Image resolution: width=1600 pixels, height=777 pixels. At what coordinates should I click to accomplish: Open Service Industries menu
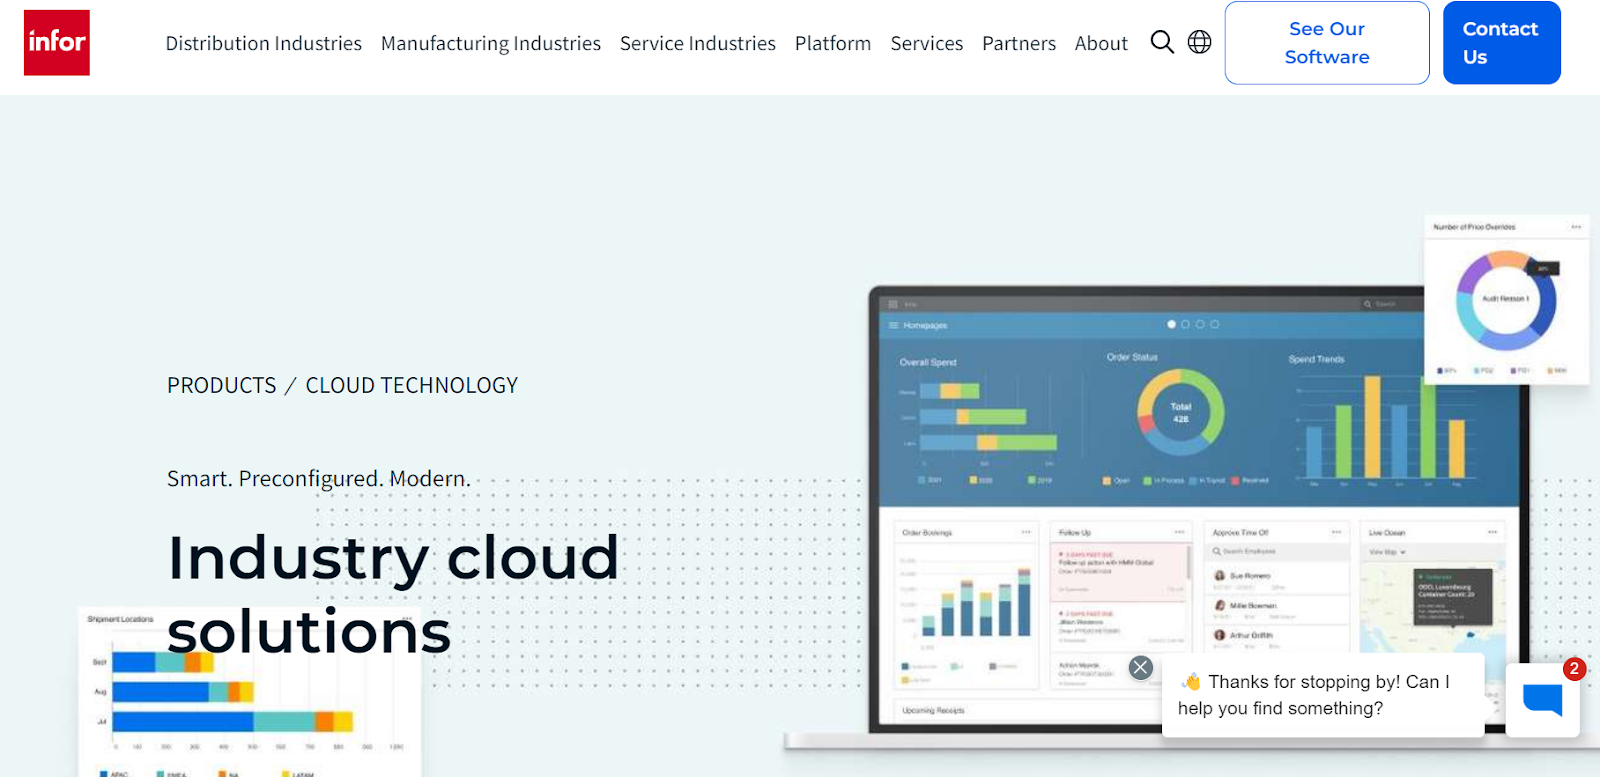click(x=698, y=43)
